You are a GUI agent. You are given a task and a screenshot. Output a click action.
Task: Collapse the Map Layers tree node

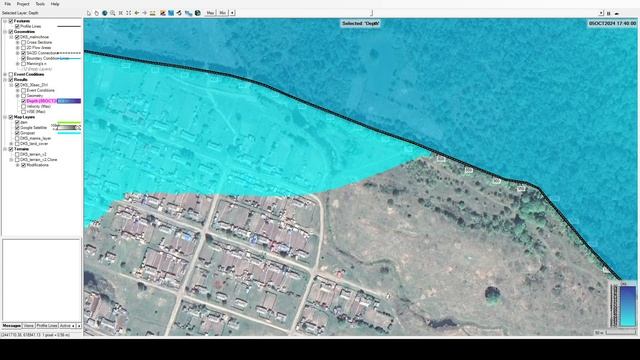[x=5, y=117]
